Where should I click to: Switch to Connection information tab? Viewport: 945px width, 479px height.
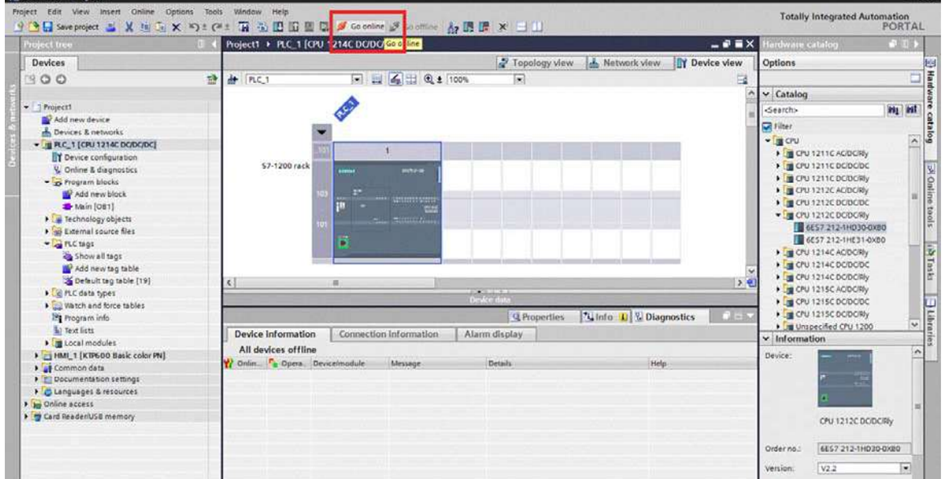(x=387, y=334)
